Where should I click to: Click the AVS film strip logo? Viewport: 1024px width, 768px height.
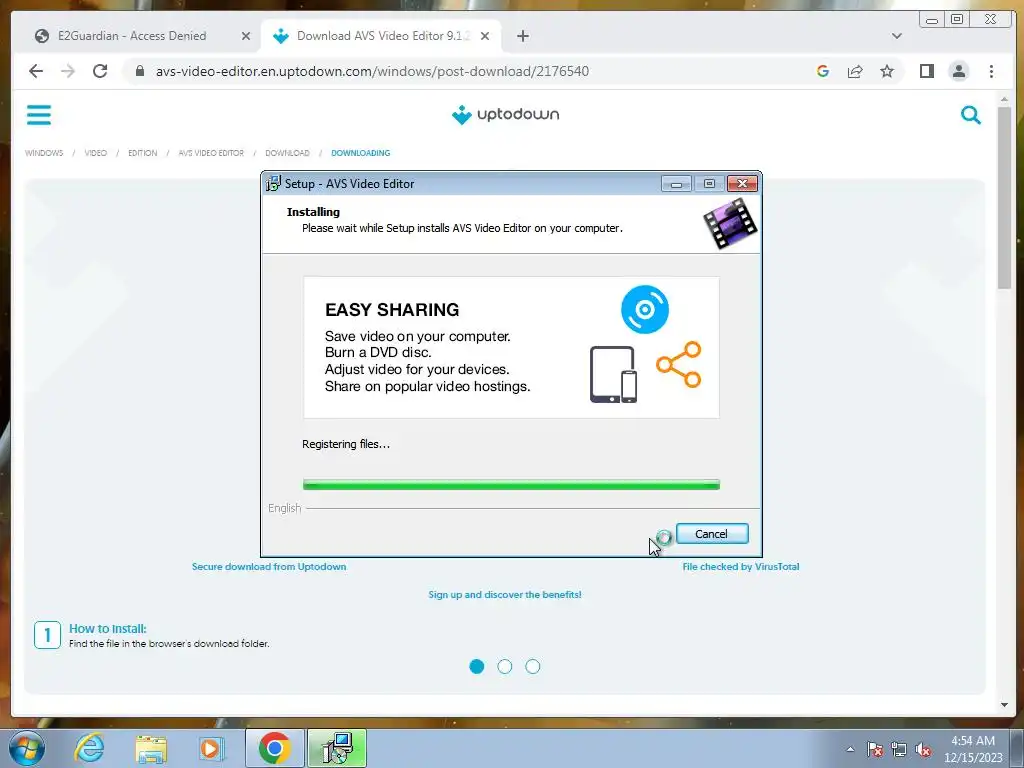point(730,224)
